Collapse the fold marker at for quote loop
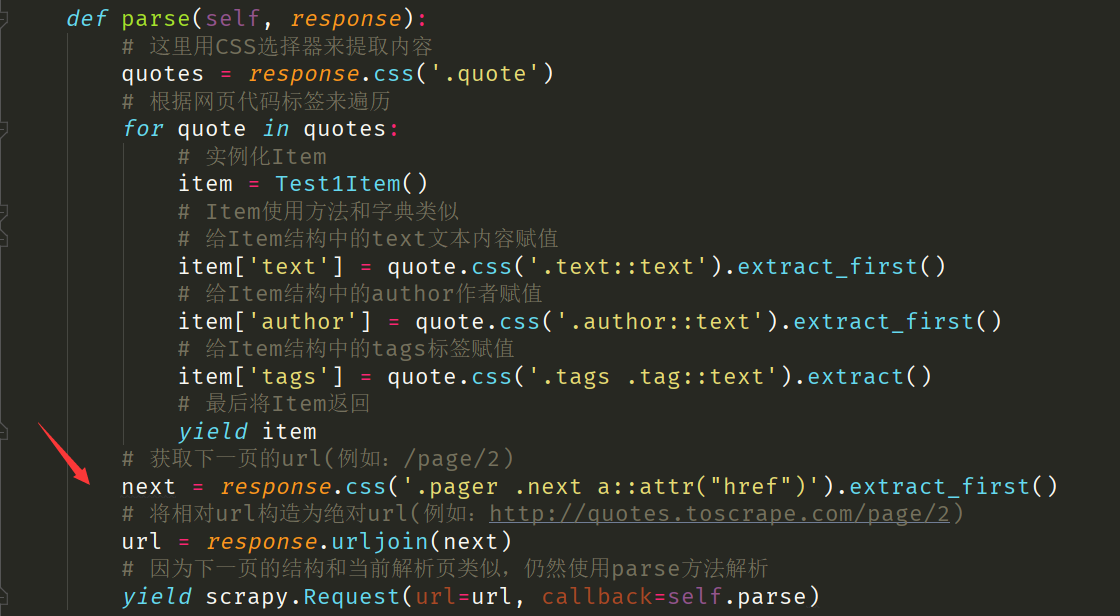This screenshot has width=1120, height=616. (x=4, y=129)
